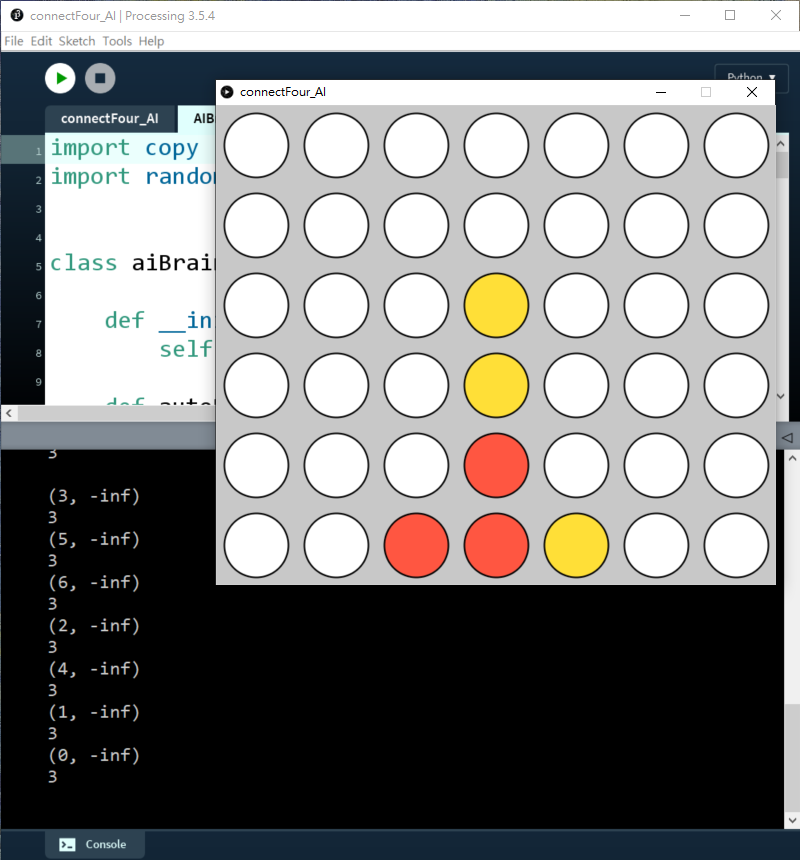800x860 pixels.
Task: Open the Python mode dropdown
Action: click(744, 78)
